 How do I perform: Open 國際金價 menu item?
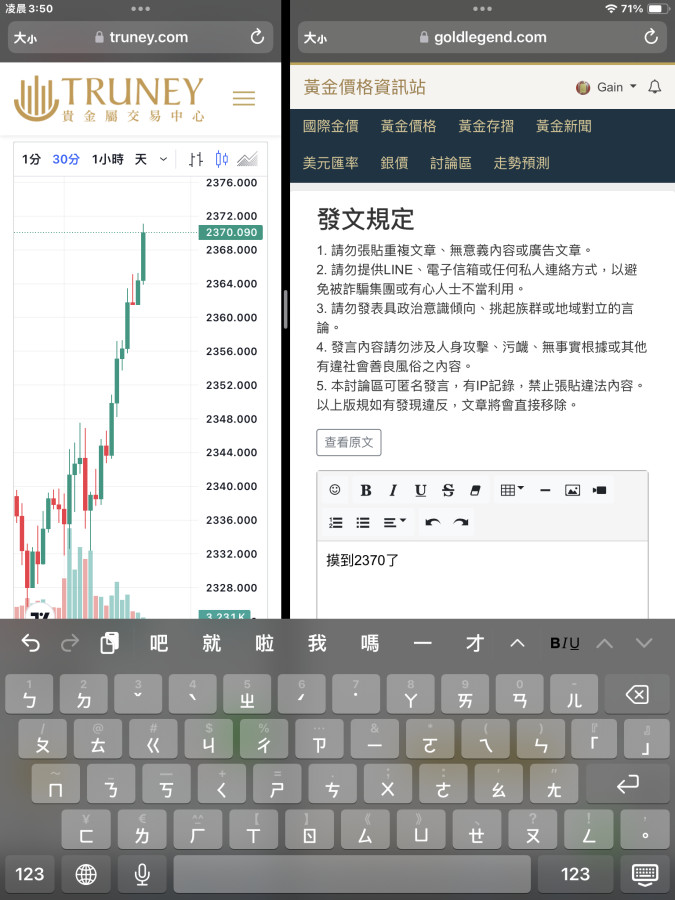point(331,126)
